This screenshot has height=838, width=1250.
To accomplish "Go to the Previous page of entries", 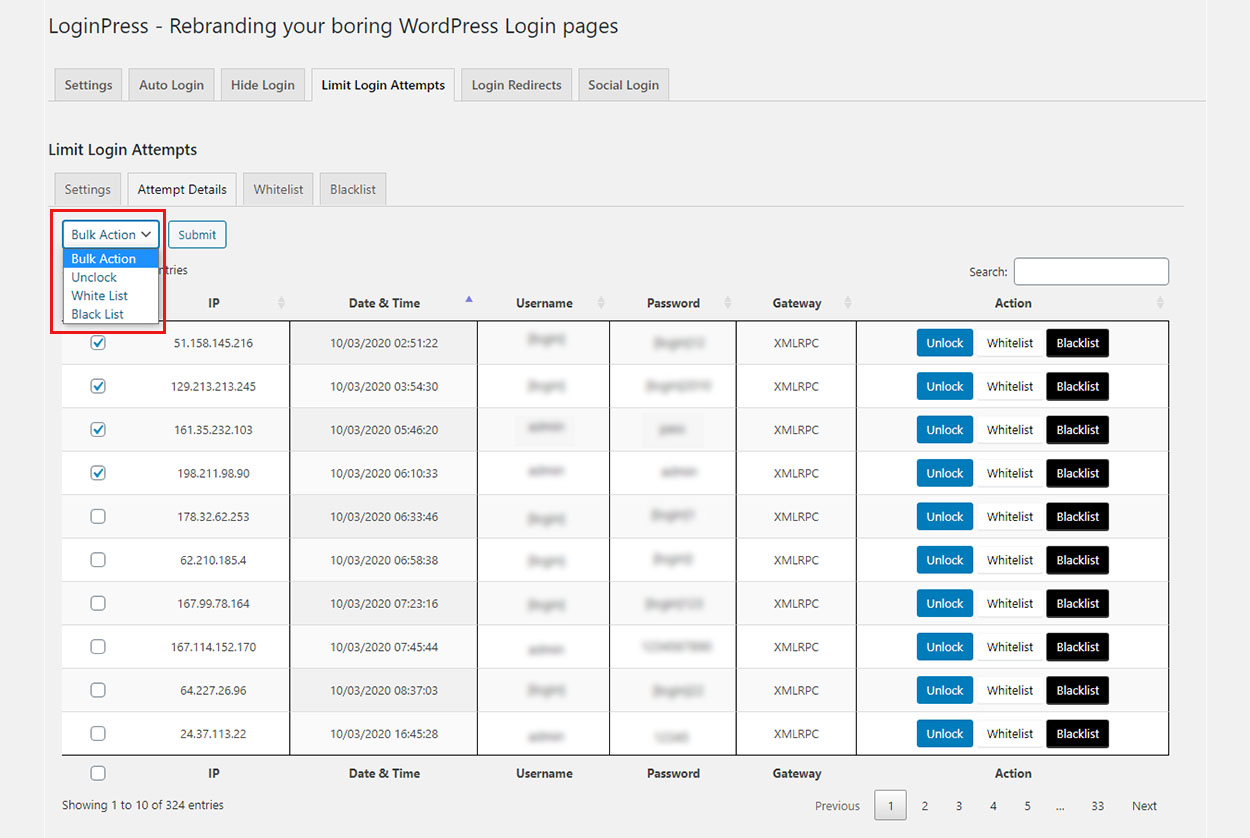I will (837, 806).
